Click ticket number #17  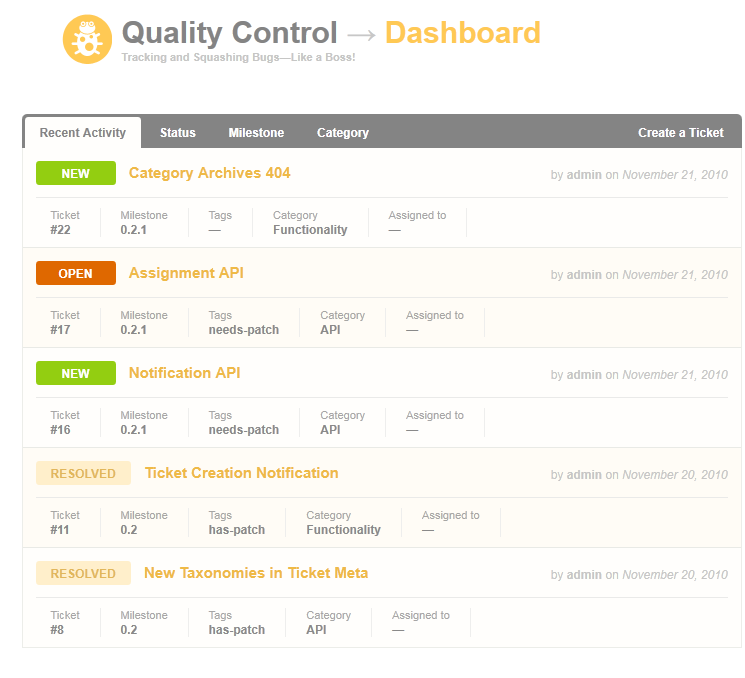[60, 330]
